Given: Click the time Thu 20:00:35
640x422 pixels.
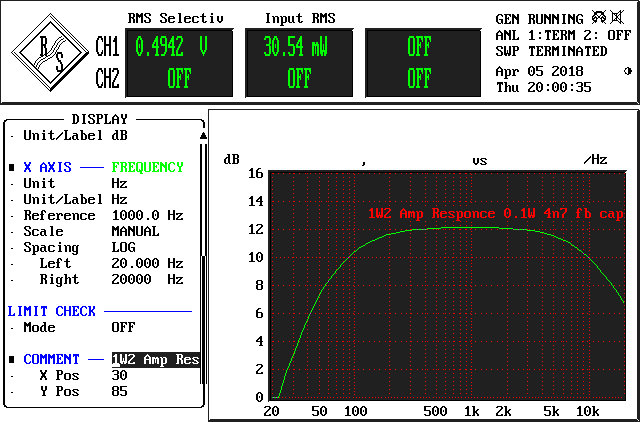Looking at the screenshot, I should (x=543, y=87).
